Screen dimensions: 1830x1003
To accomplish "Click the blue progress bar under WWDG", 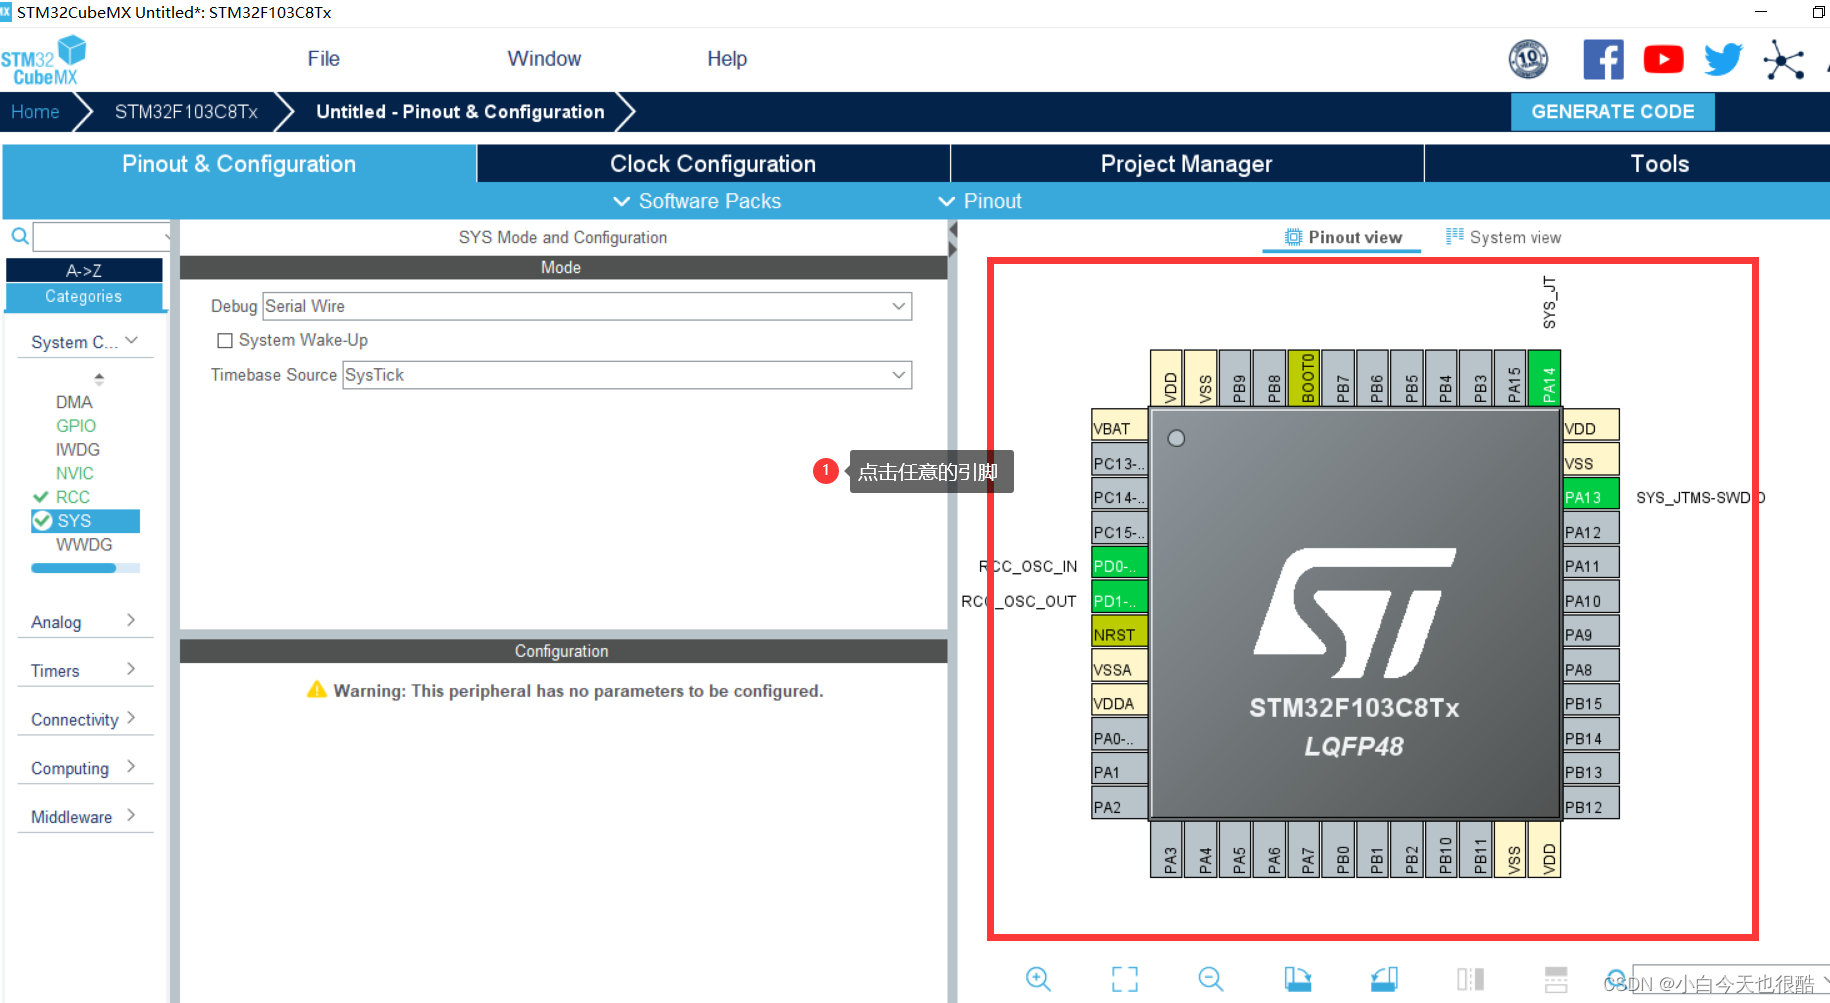I will pyautogui.click(x=85, y=567).
